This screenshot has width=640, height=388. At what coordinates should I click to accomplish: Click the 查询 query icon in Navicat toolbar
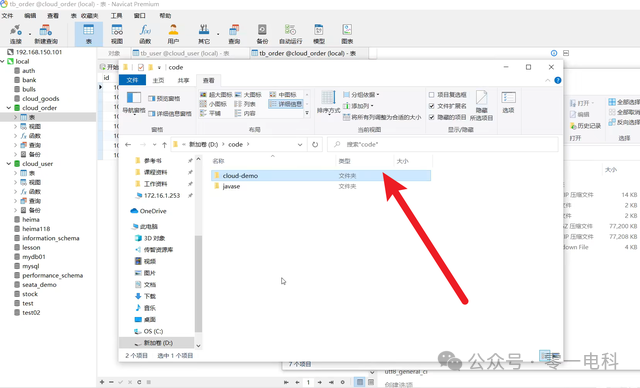click(x=234, y=34)
